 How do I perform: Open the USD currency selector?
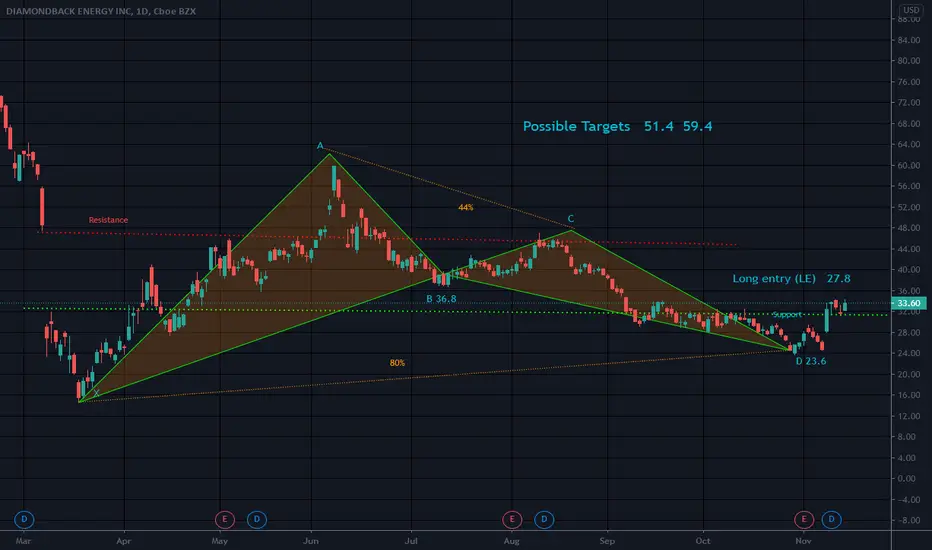(911, 10)
